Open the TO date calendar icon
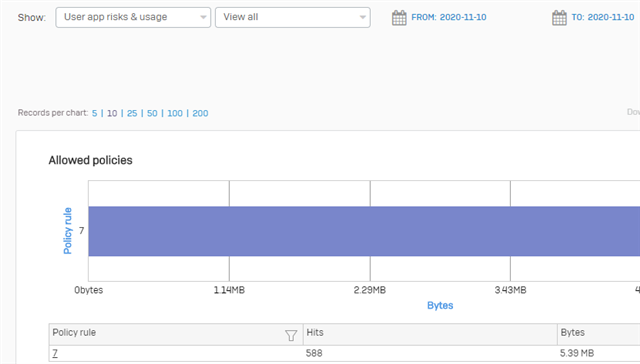Image resolution: width=640 pixels, height=364 pixels. point(559,18)
